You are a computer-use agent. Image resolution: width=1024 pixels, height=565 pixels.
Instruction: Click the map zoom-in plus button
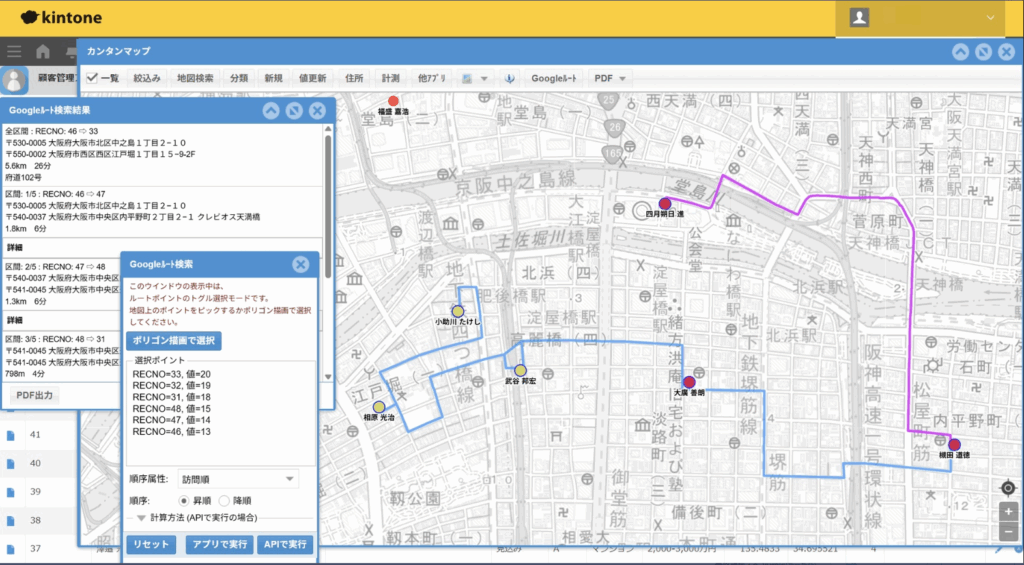pos(1009,511)
